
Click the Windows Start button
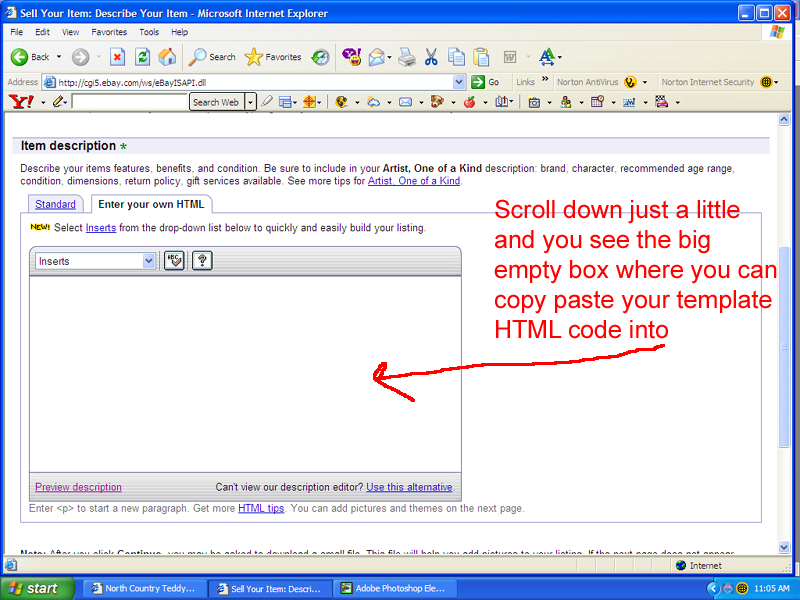click(x=32, y=588)
